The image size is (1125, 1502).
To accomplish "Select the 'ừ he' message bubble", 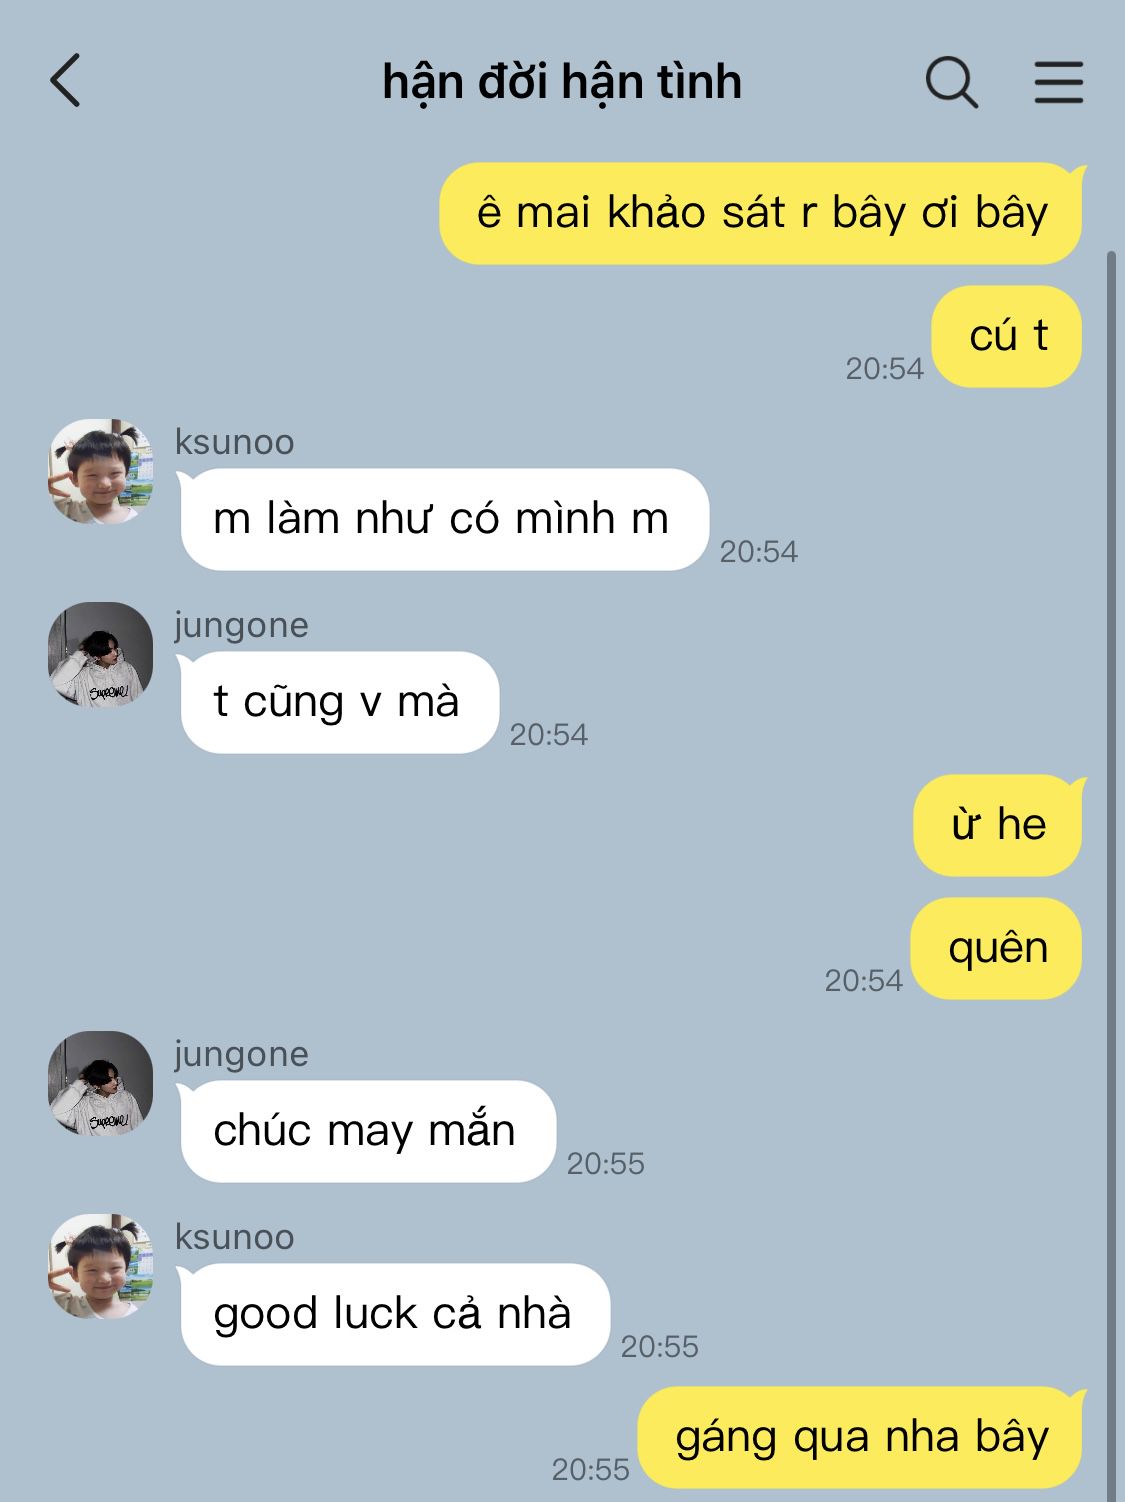I will click(x=999, y=826).
